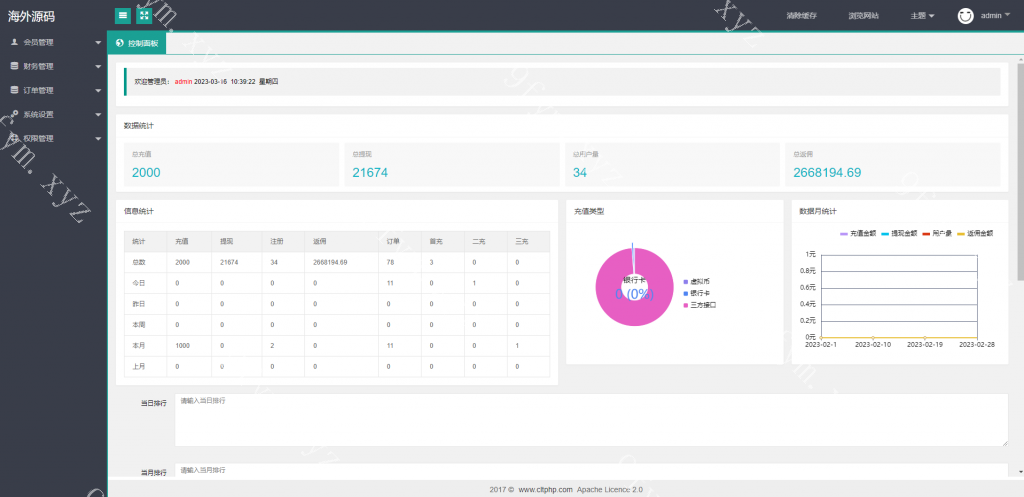Image resolution: width=1024 pixels, height=497 pixels.
Task: Expand the 订单管理 menu arrow
Action: point(98,91)
